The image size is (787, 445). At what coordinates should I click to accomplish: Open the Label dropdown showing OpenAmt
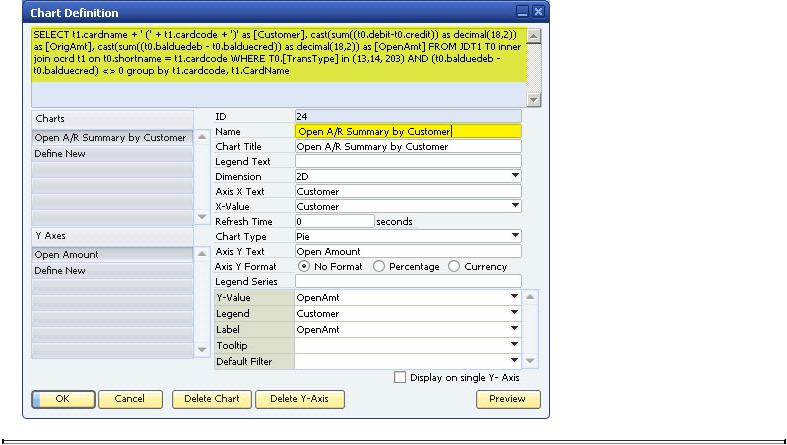point(514,329)
